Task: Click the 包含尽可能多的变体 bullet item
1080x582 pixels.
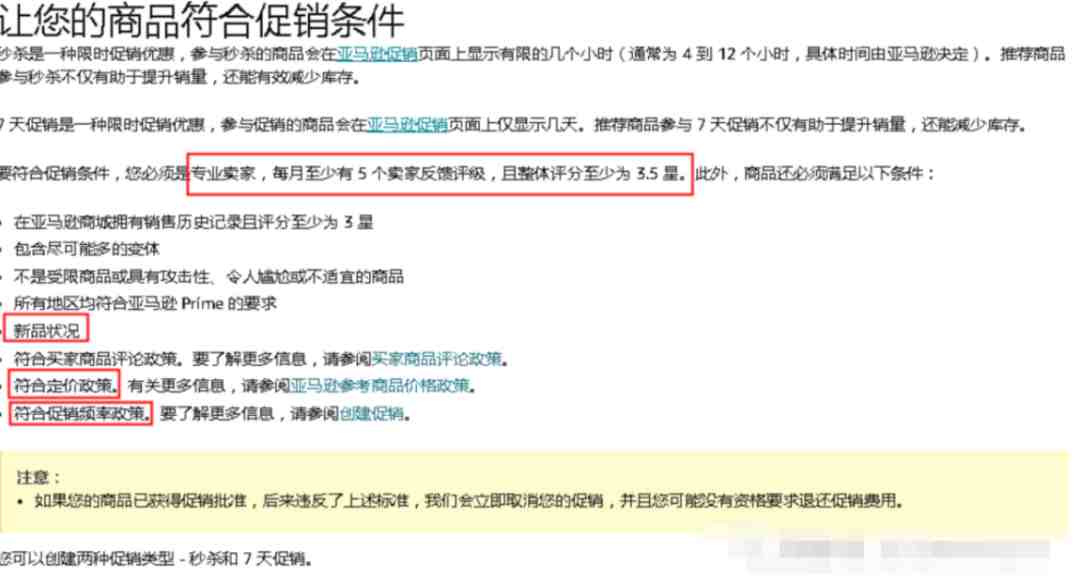Action: (87, 249)
